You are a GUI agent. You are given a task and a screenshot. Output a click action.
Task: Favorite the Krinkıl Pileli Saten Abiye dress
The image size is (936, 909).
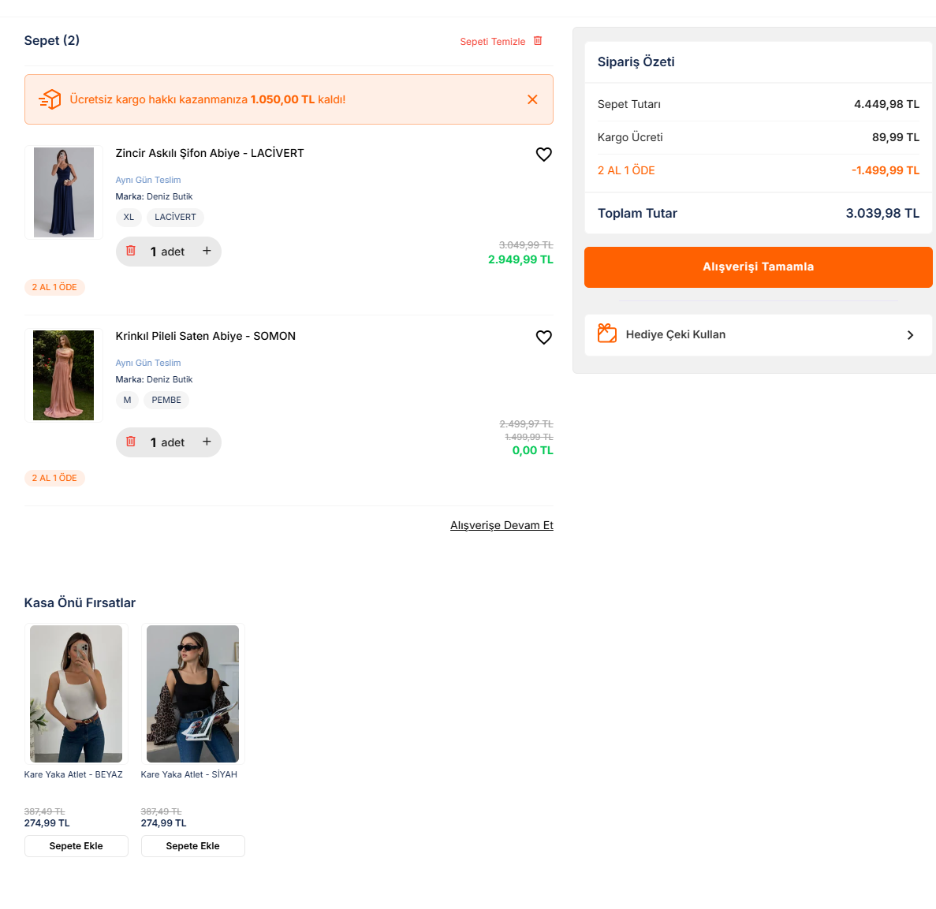543,337
